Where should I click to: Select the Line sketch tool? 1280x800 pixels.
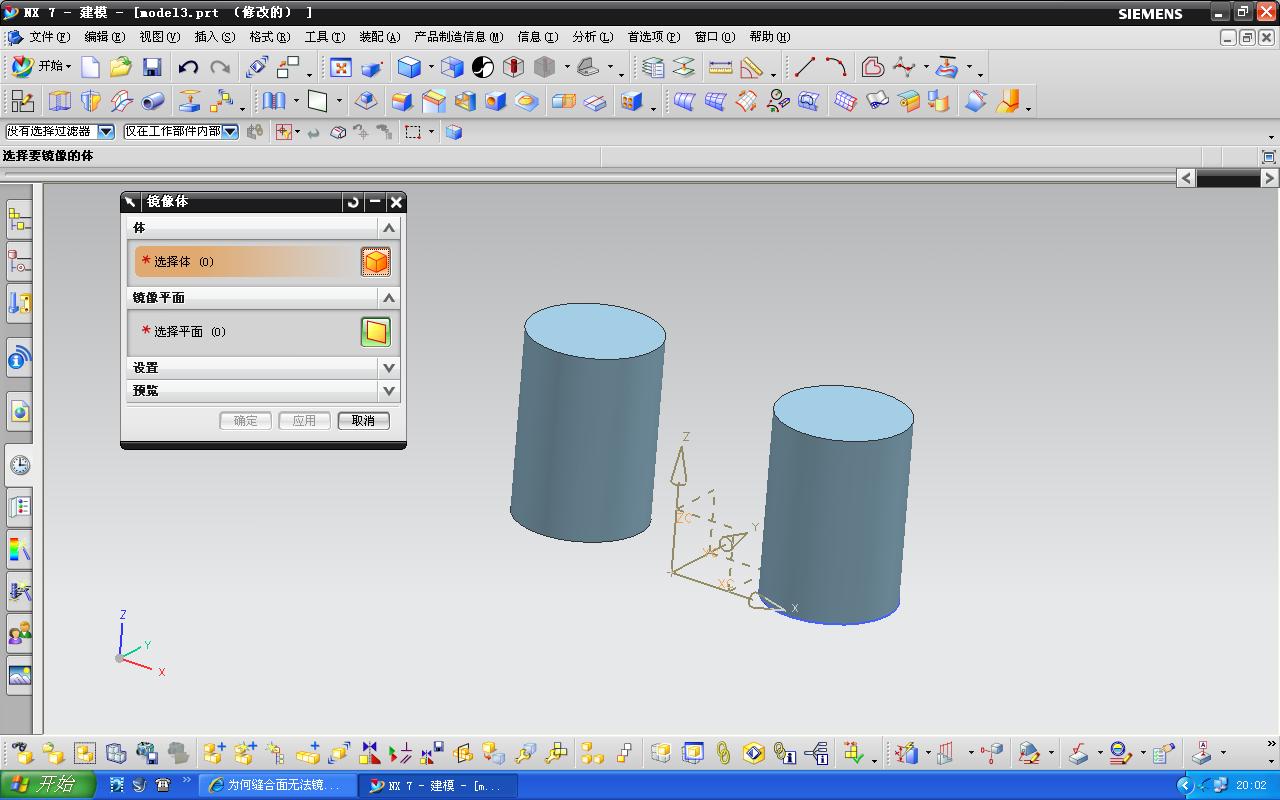pos(805,67)
